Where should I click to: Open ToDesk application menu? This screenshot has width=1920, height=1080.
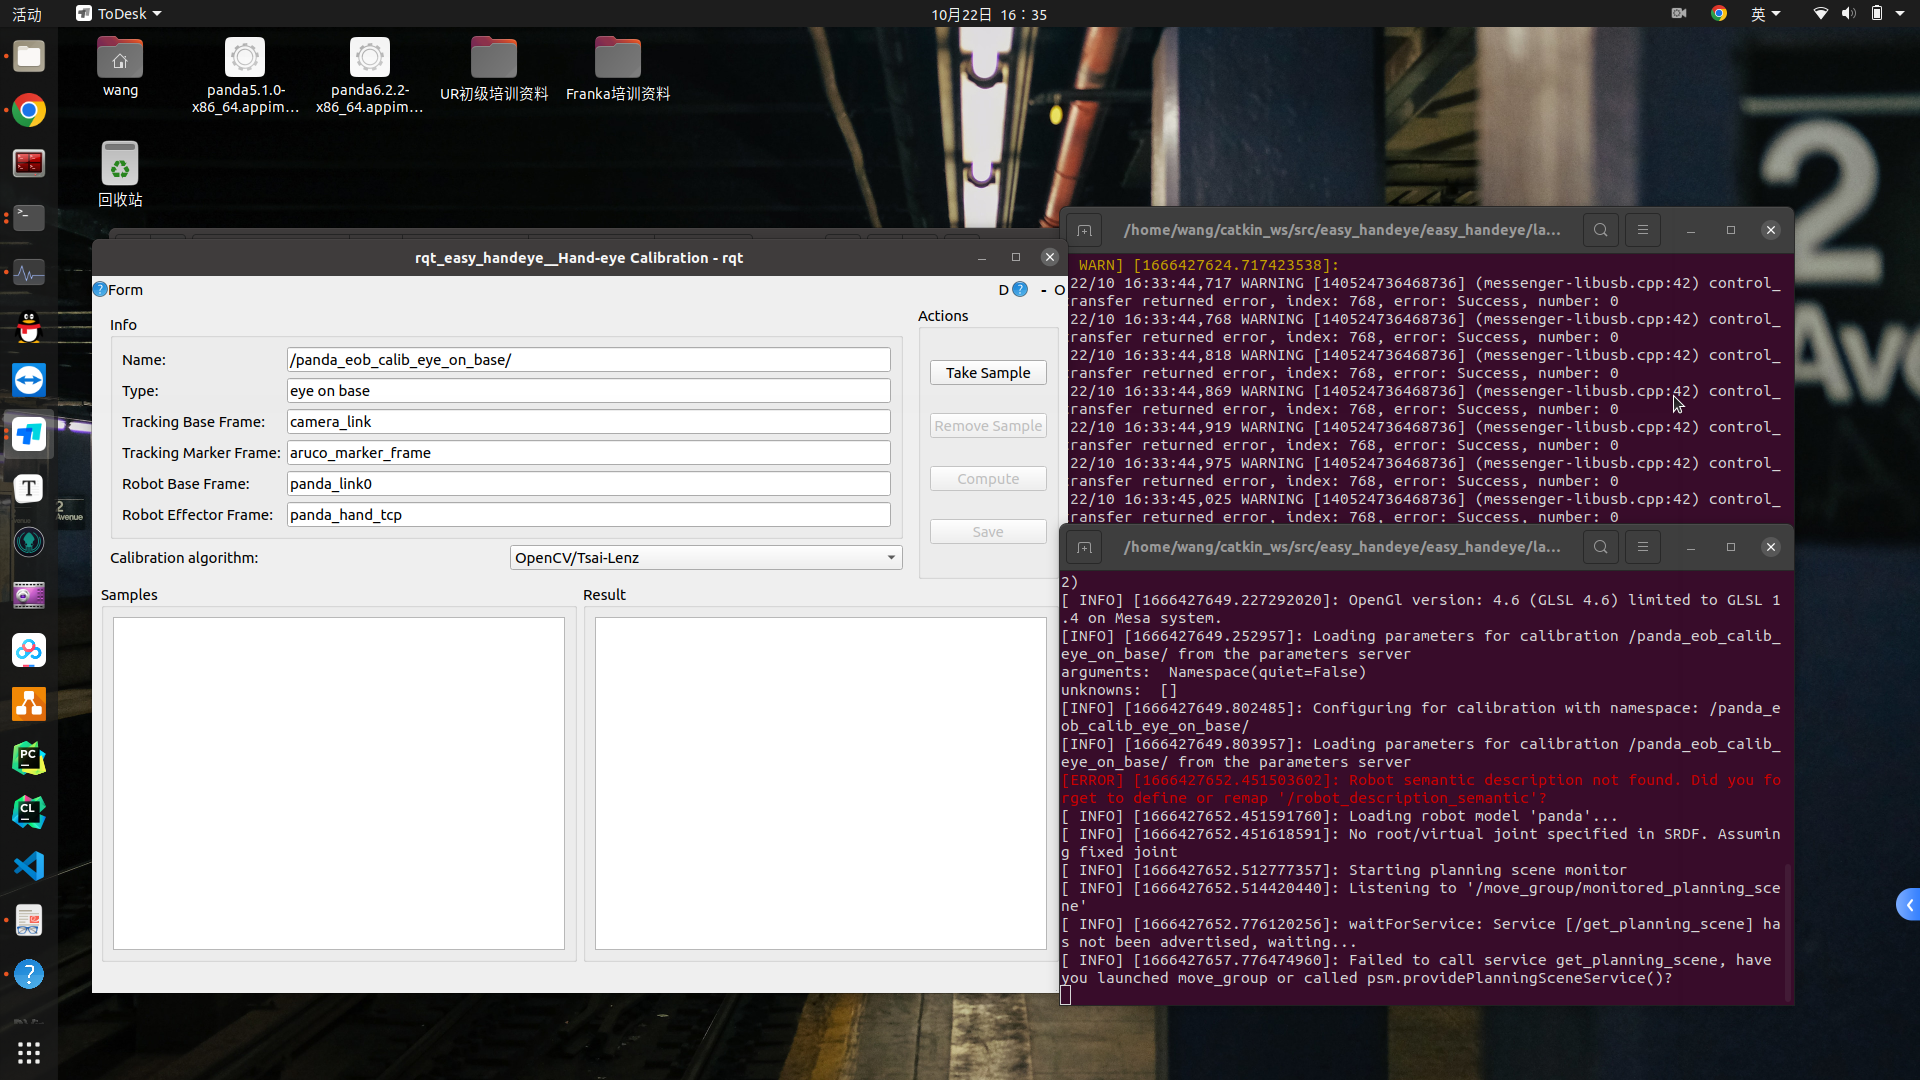(119, 14)
